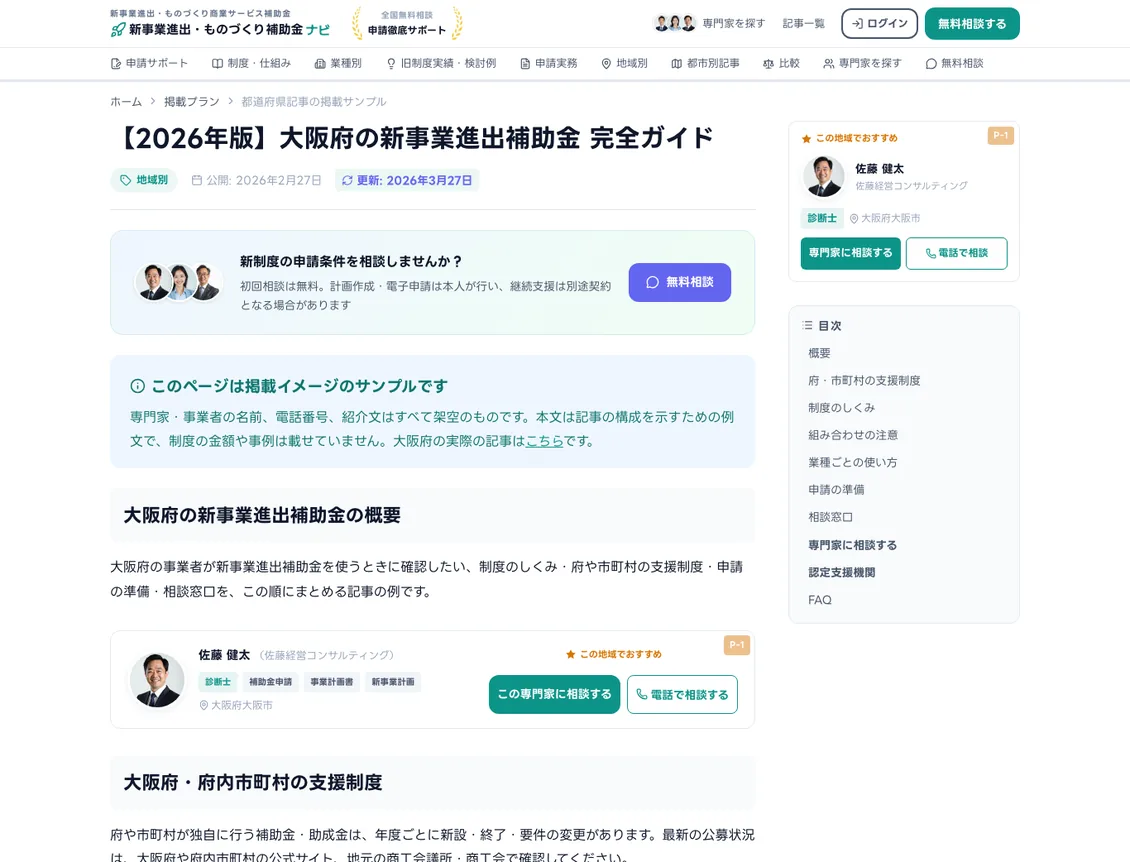Click the calendar icon beside 公開 date

coord(197,180)
